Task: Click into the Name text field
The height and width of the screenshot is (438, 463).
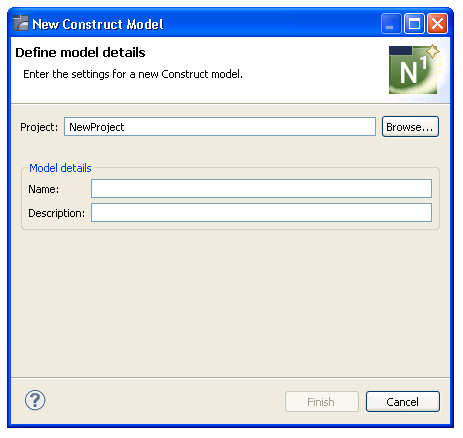Action: (261, 189)
